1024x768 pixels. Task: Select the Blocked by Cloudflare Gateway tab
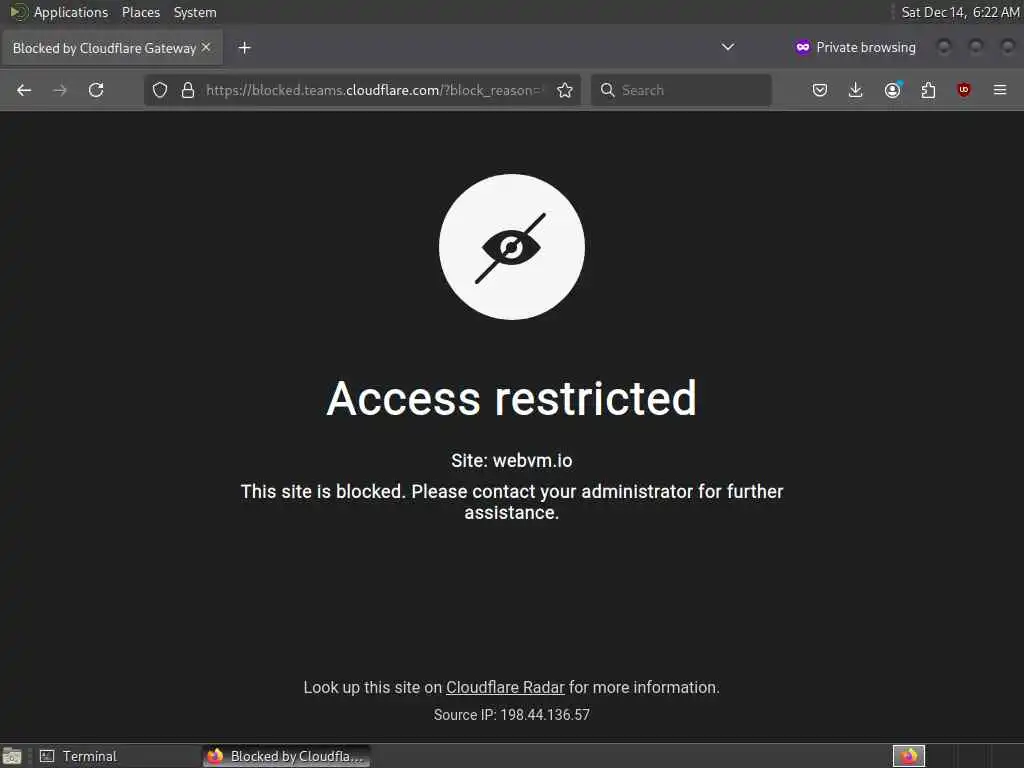pyautogui.click(x=104, y=48)
